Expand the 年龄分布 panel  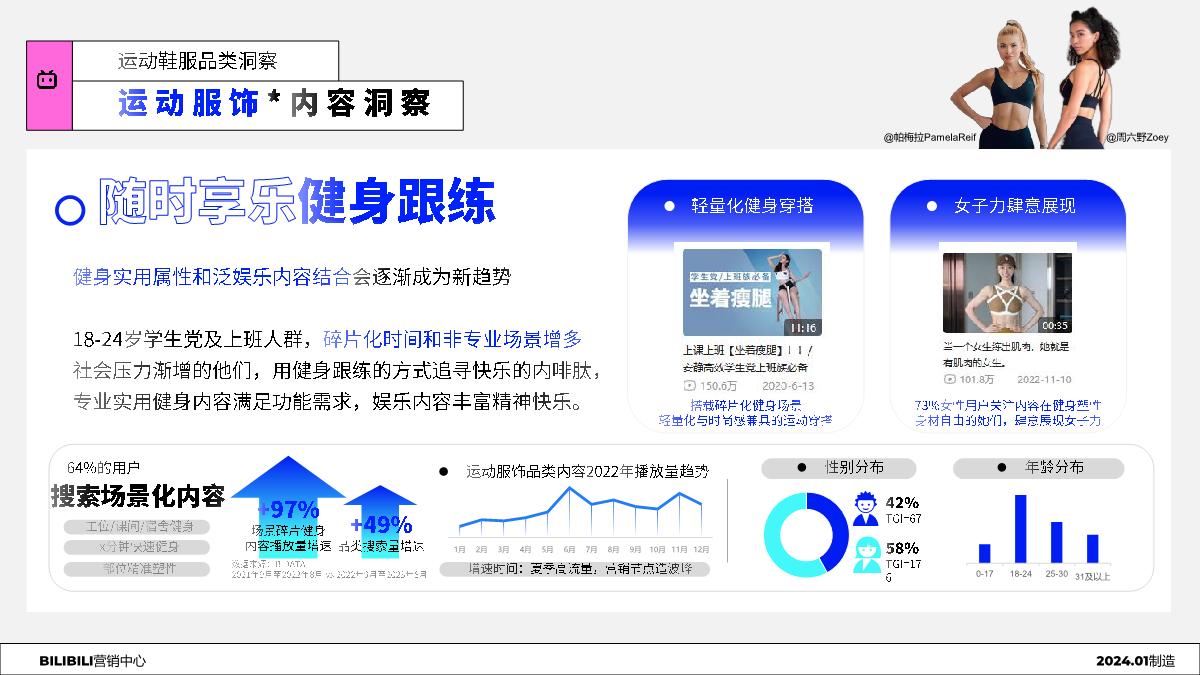coord(1039,468)
